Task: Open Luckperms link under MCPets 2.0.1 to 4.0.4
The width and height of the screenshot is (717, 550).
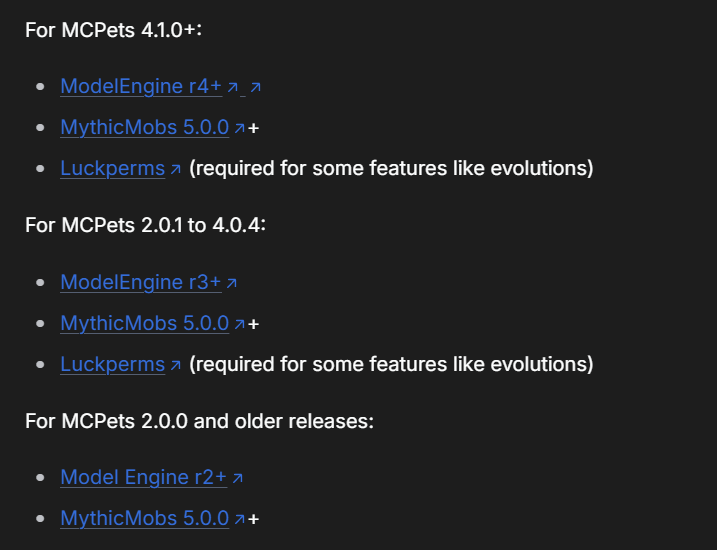Action: (112, 364)
